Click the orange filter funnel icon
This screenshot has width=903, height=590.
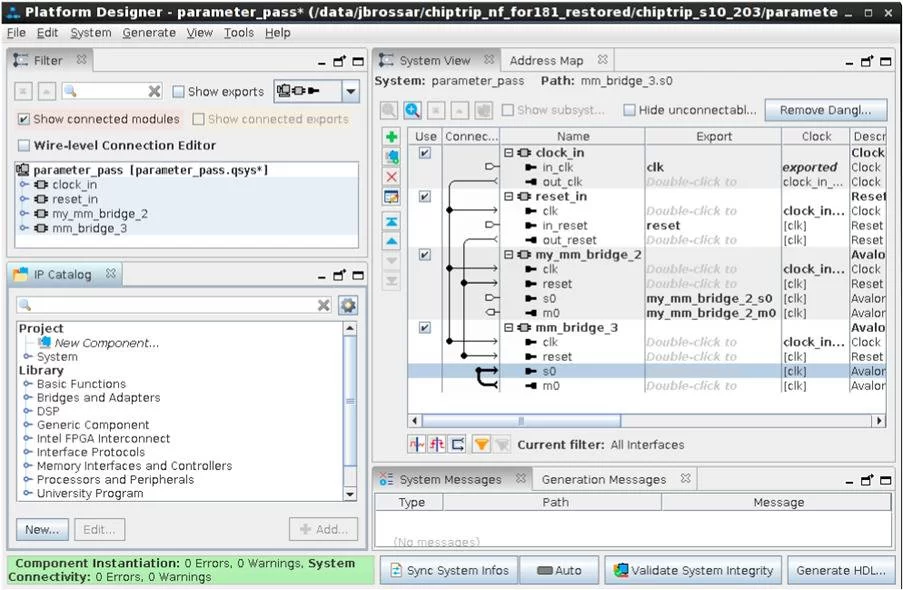pos(481,444)
